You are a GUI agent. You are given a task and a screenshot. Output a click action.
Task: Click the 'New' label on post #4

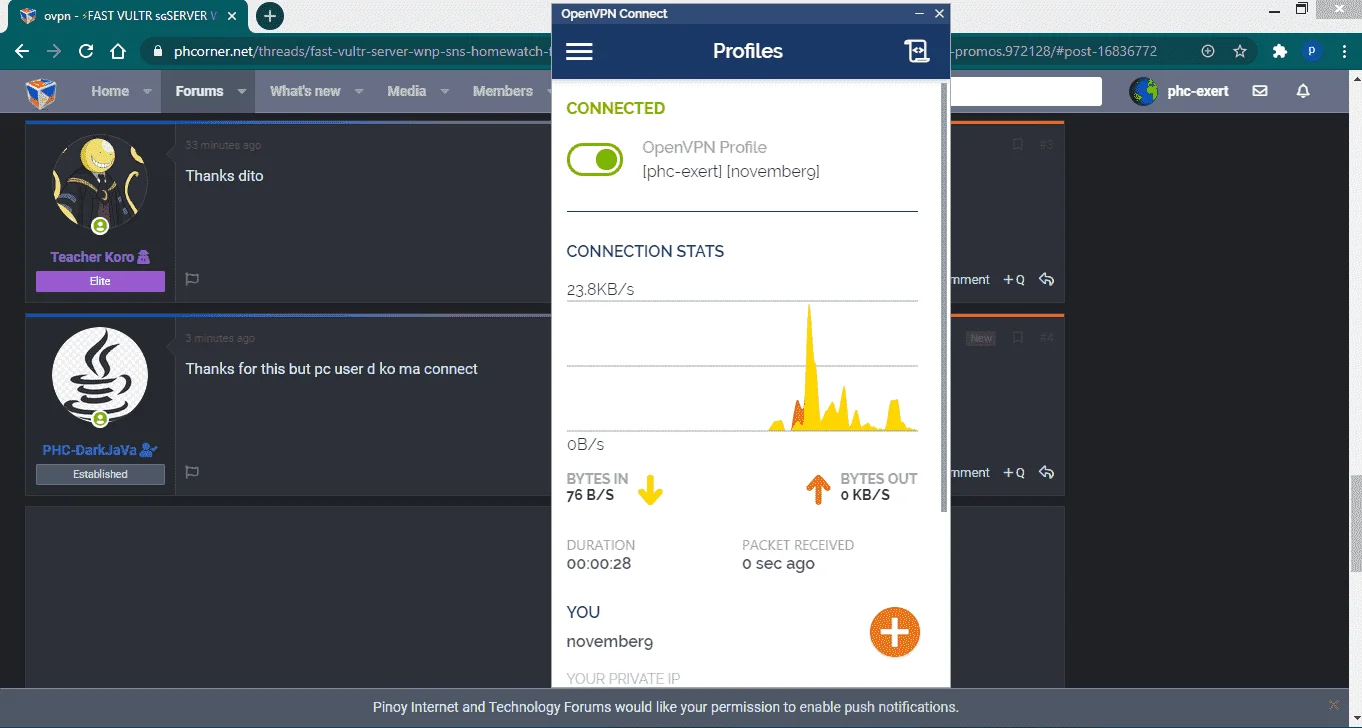[981, 338]
